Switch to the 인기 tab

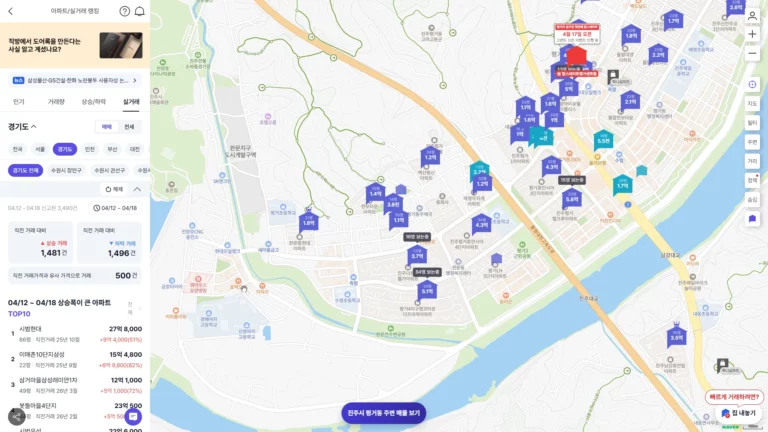[18, 101]
